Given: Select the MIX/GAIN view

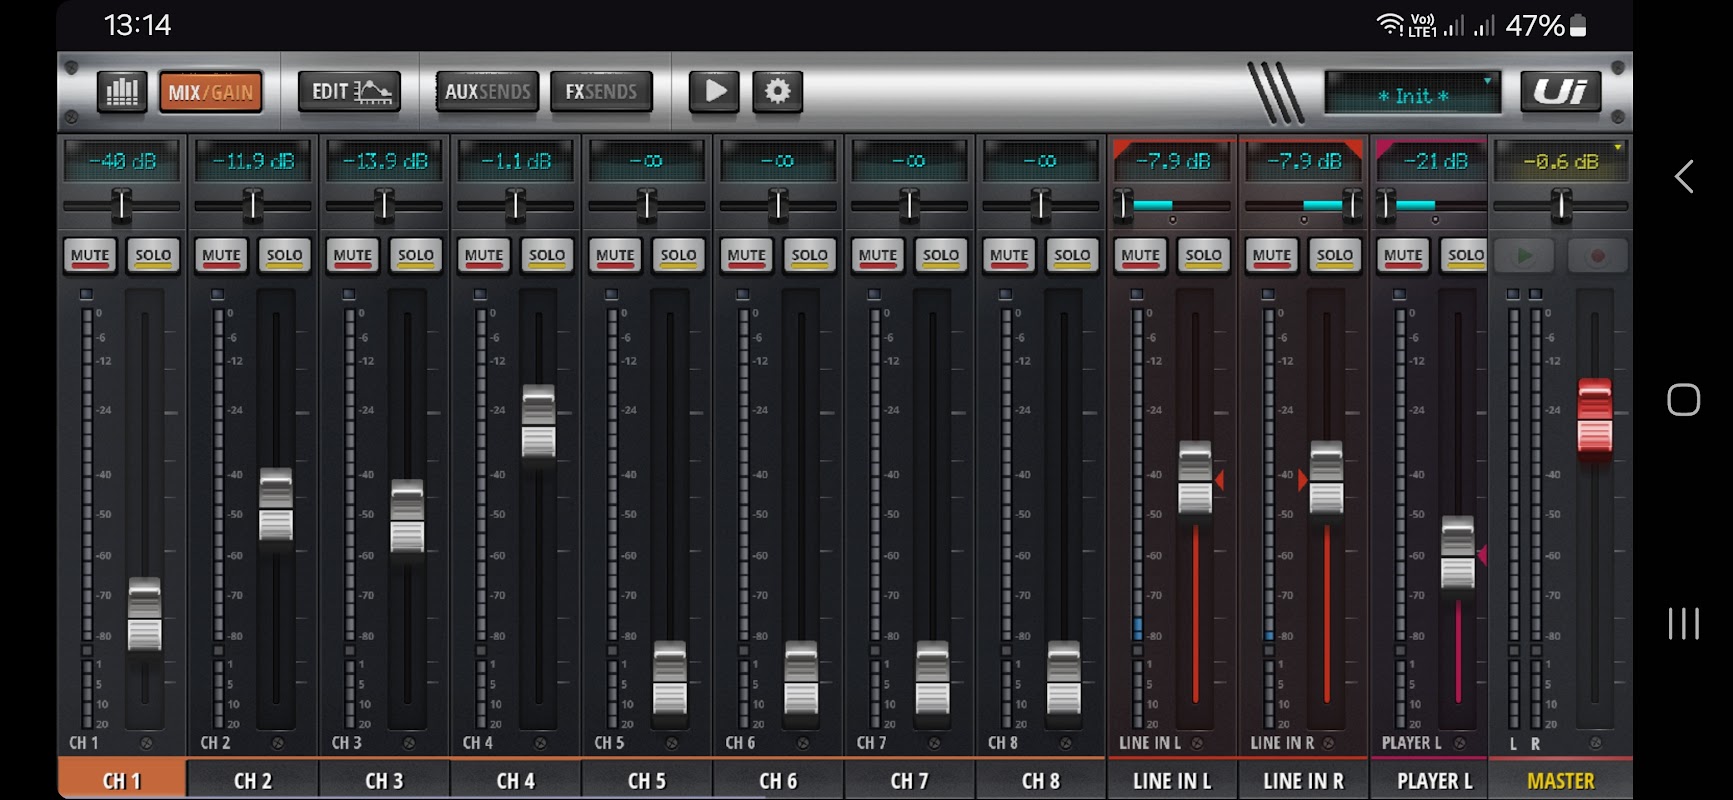Looking at the screenshot, I should pos(210,92).
